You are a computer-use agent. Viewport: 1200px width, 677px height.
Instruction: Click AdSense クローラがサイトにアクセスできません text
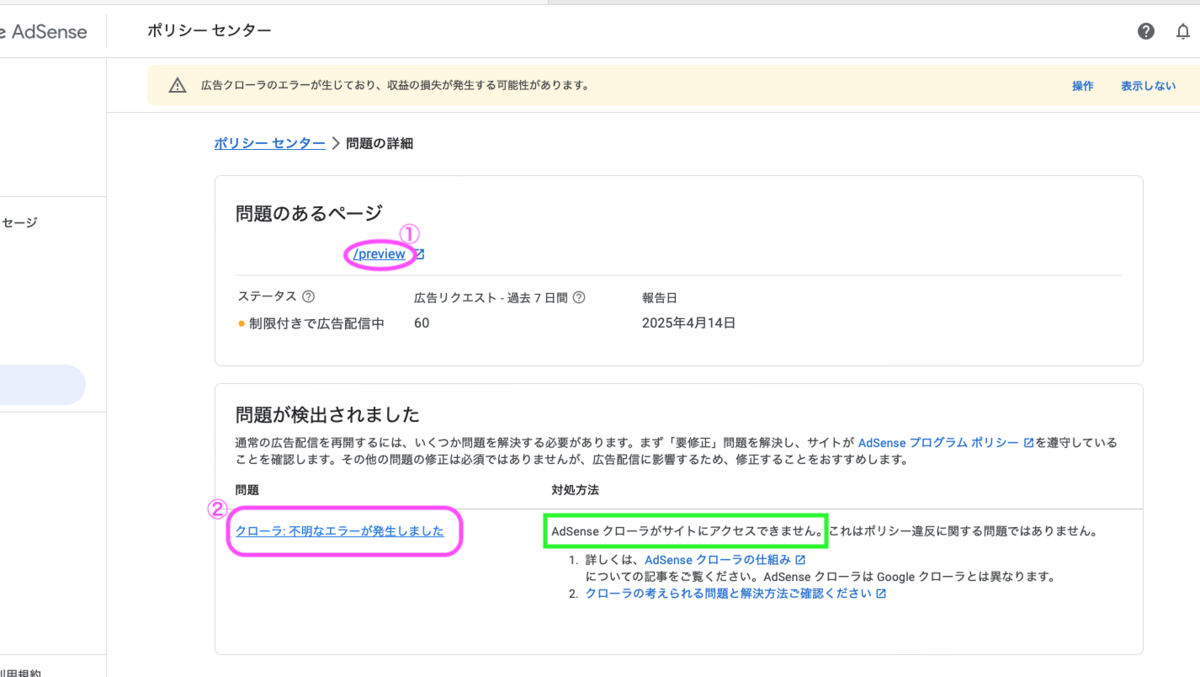tap(688, 531)
